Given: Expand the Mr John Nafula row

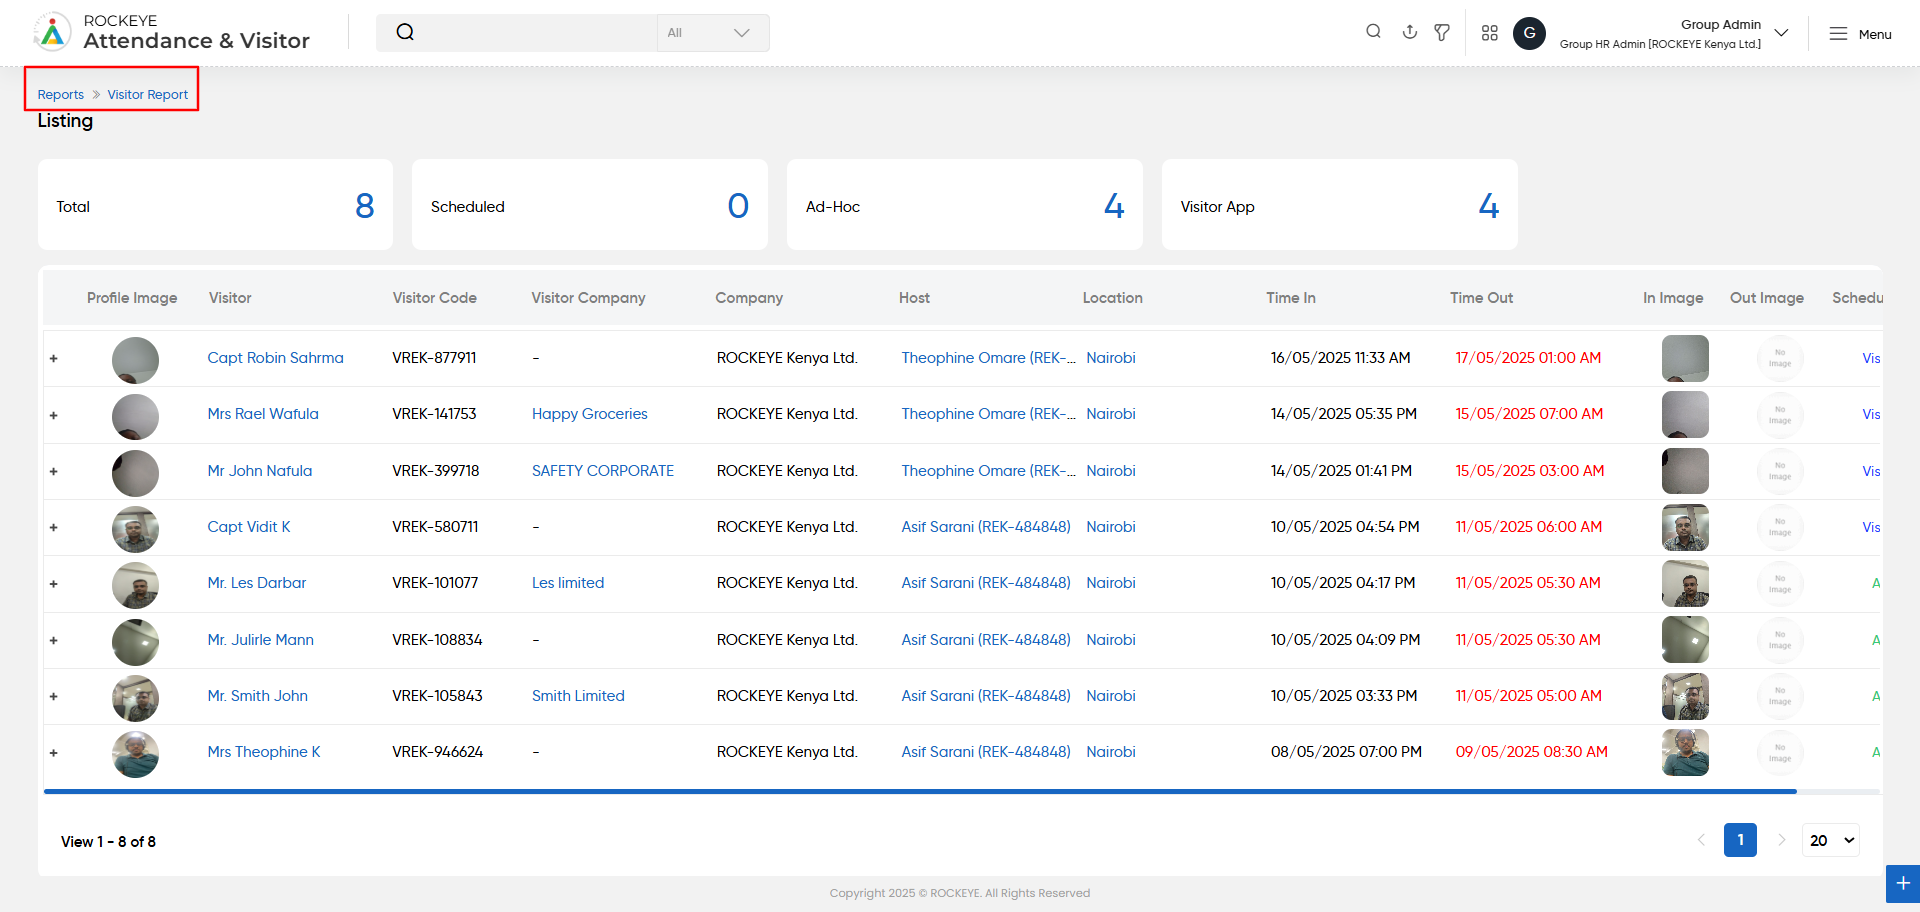Looking at the screenshot, I should point(54,471).
